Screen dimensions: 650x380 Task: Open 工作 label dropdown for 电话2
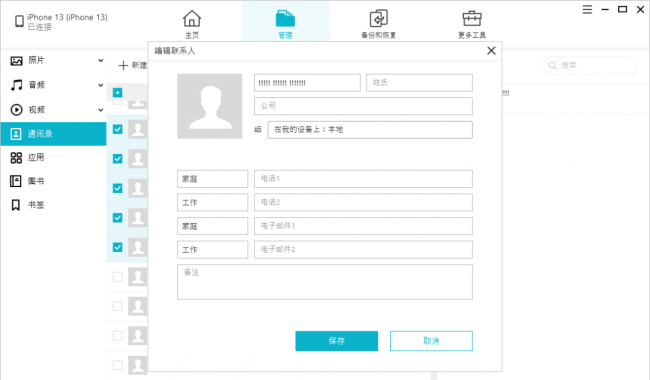tap(212, 203)
